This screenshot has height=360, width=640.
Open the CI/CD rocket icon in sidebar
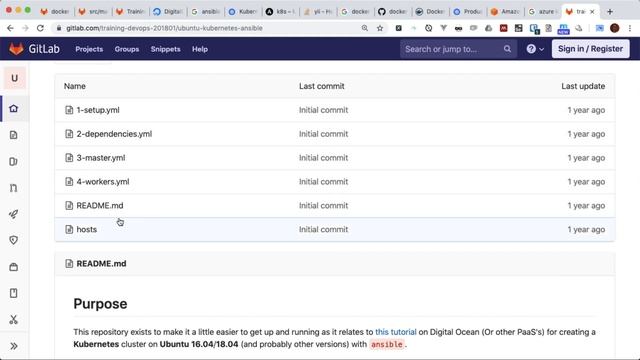point(13,214)
